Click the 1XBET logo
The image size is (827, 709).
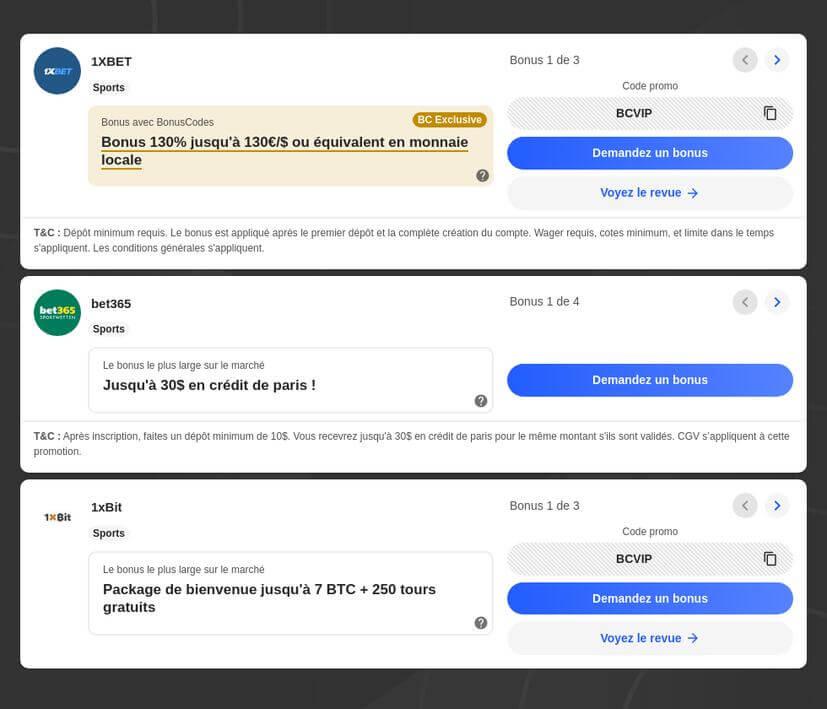[57, 71]
